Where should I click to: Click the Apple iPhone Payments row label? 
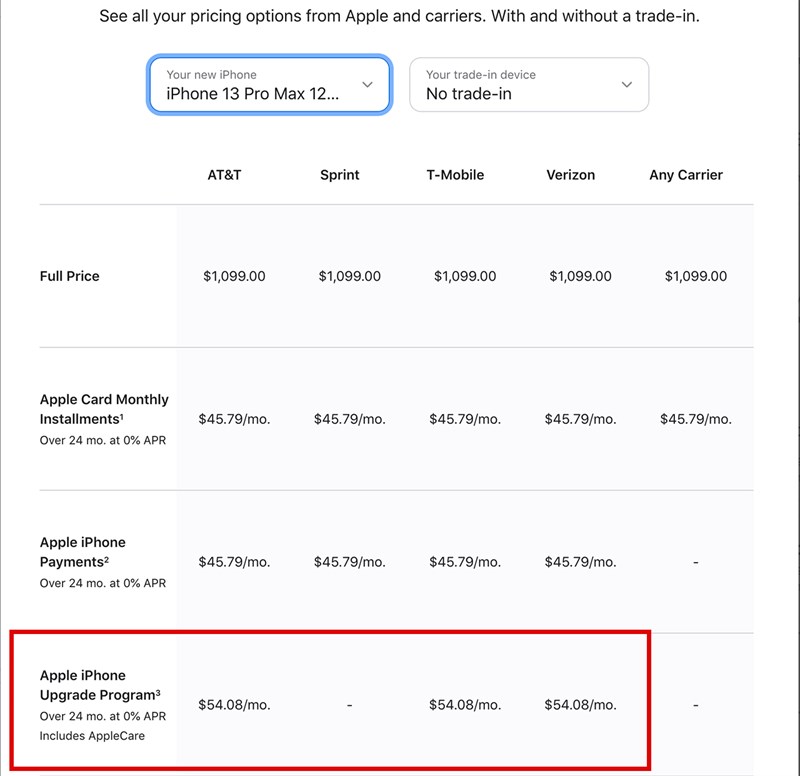tap(83, 552)
